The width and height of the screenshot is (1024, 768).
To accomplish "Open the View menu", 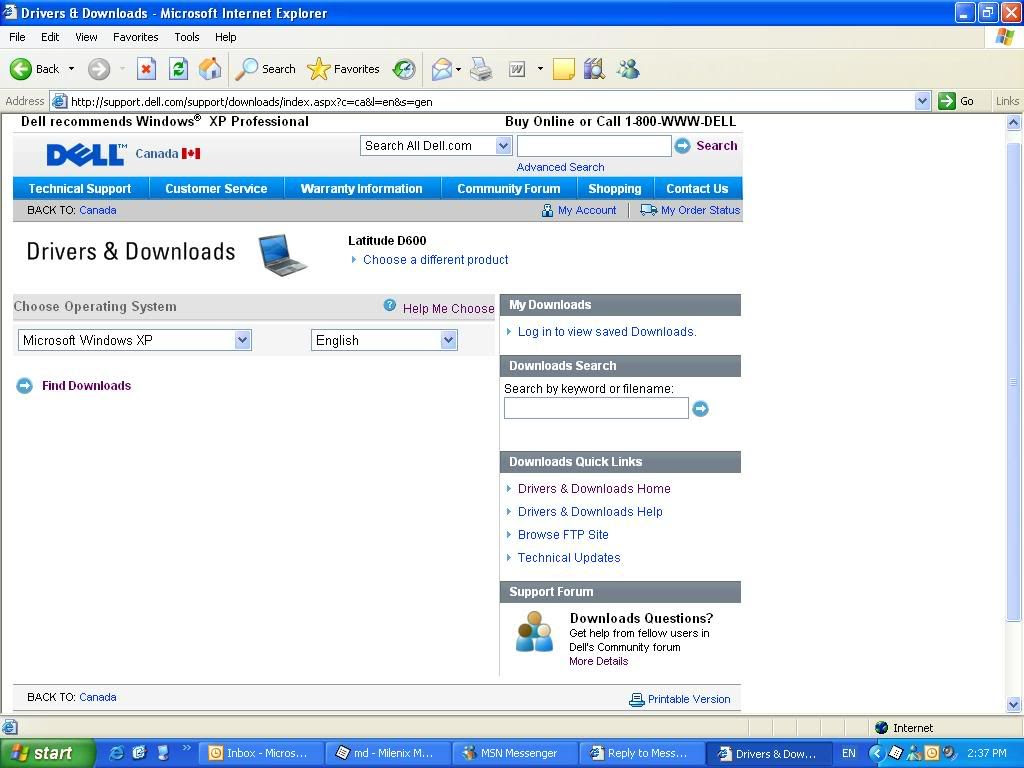I will pos(86,37).
